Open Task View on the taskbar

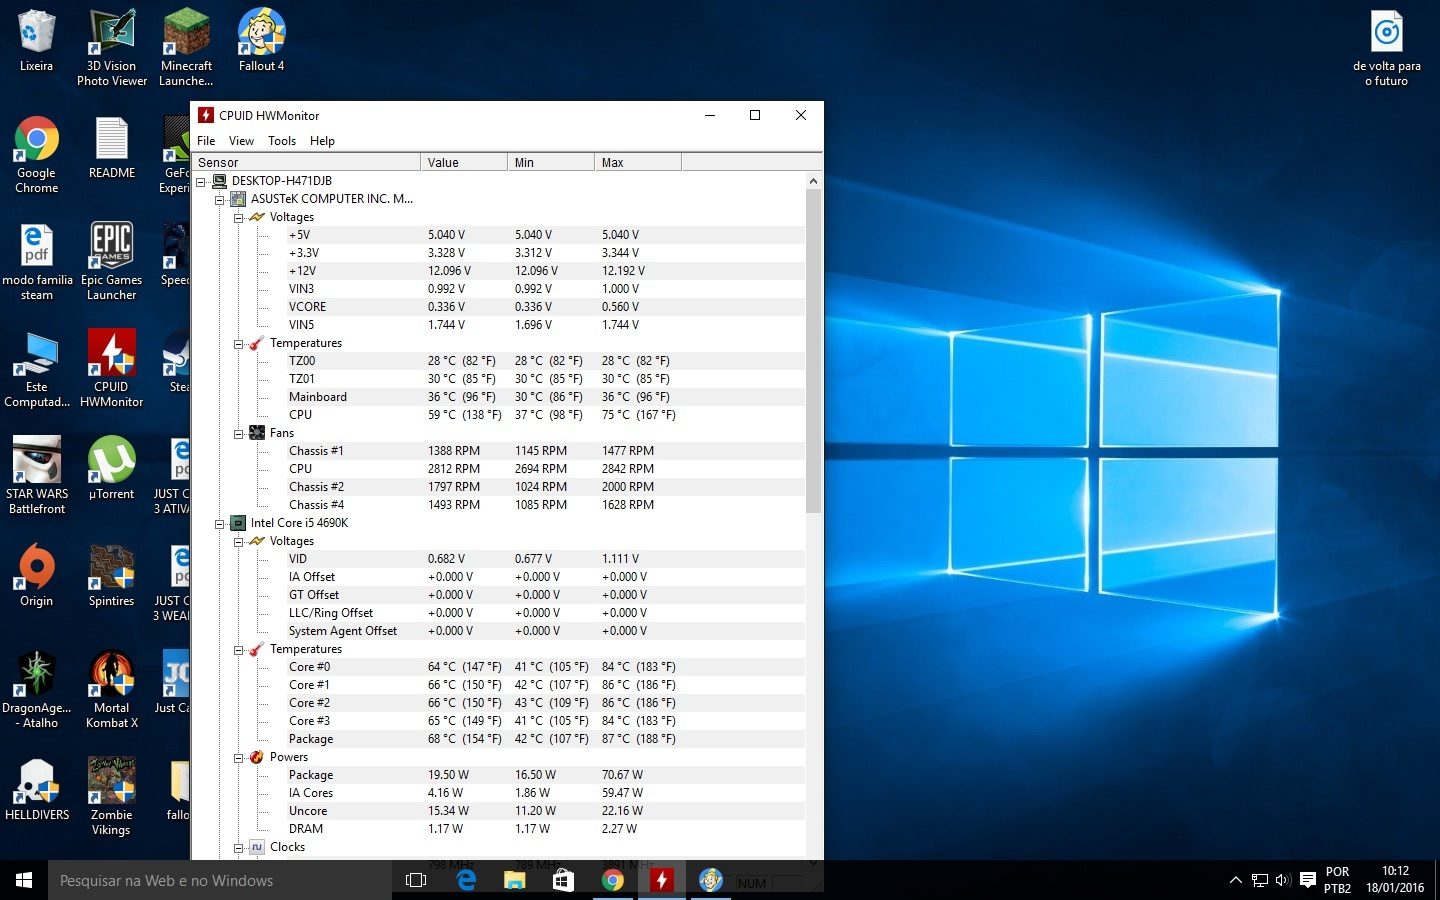(416, 880)
